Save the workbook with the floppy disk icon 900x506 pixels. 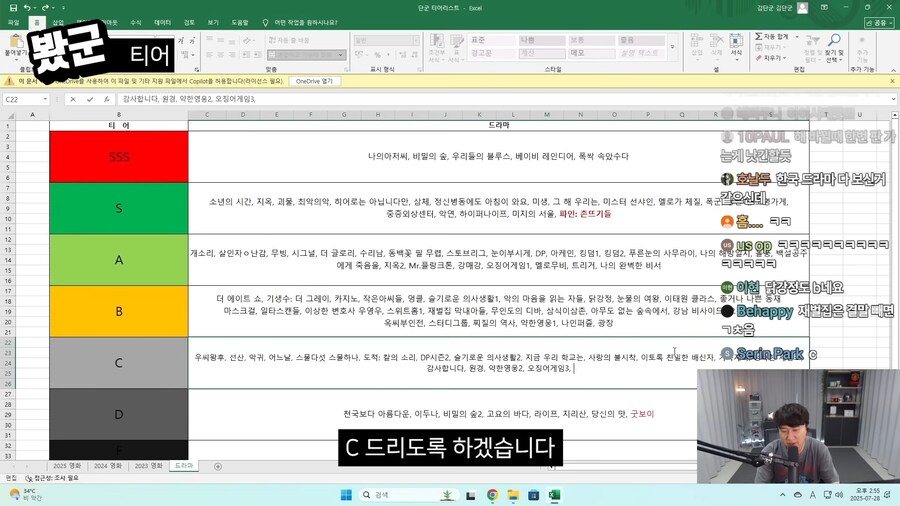13,8
